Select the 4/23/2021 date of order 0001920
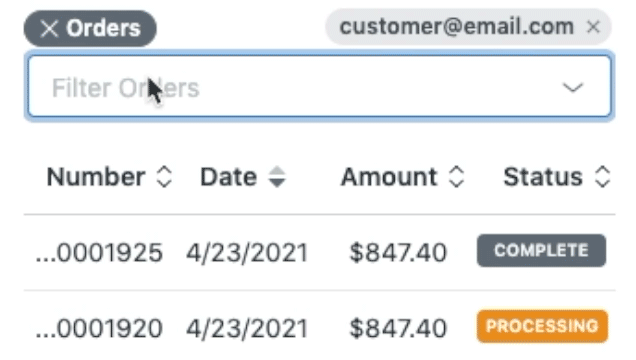The image size is (636, 360). 247,328
